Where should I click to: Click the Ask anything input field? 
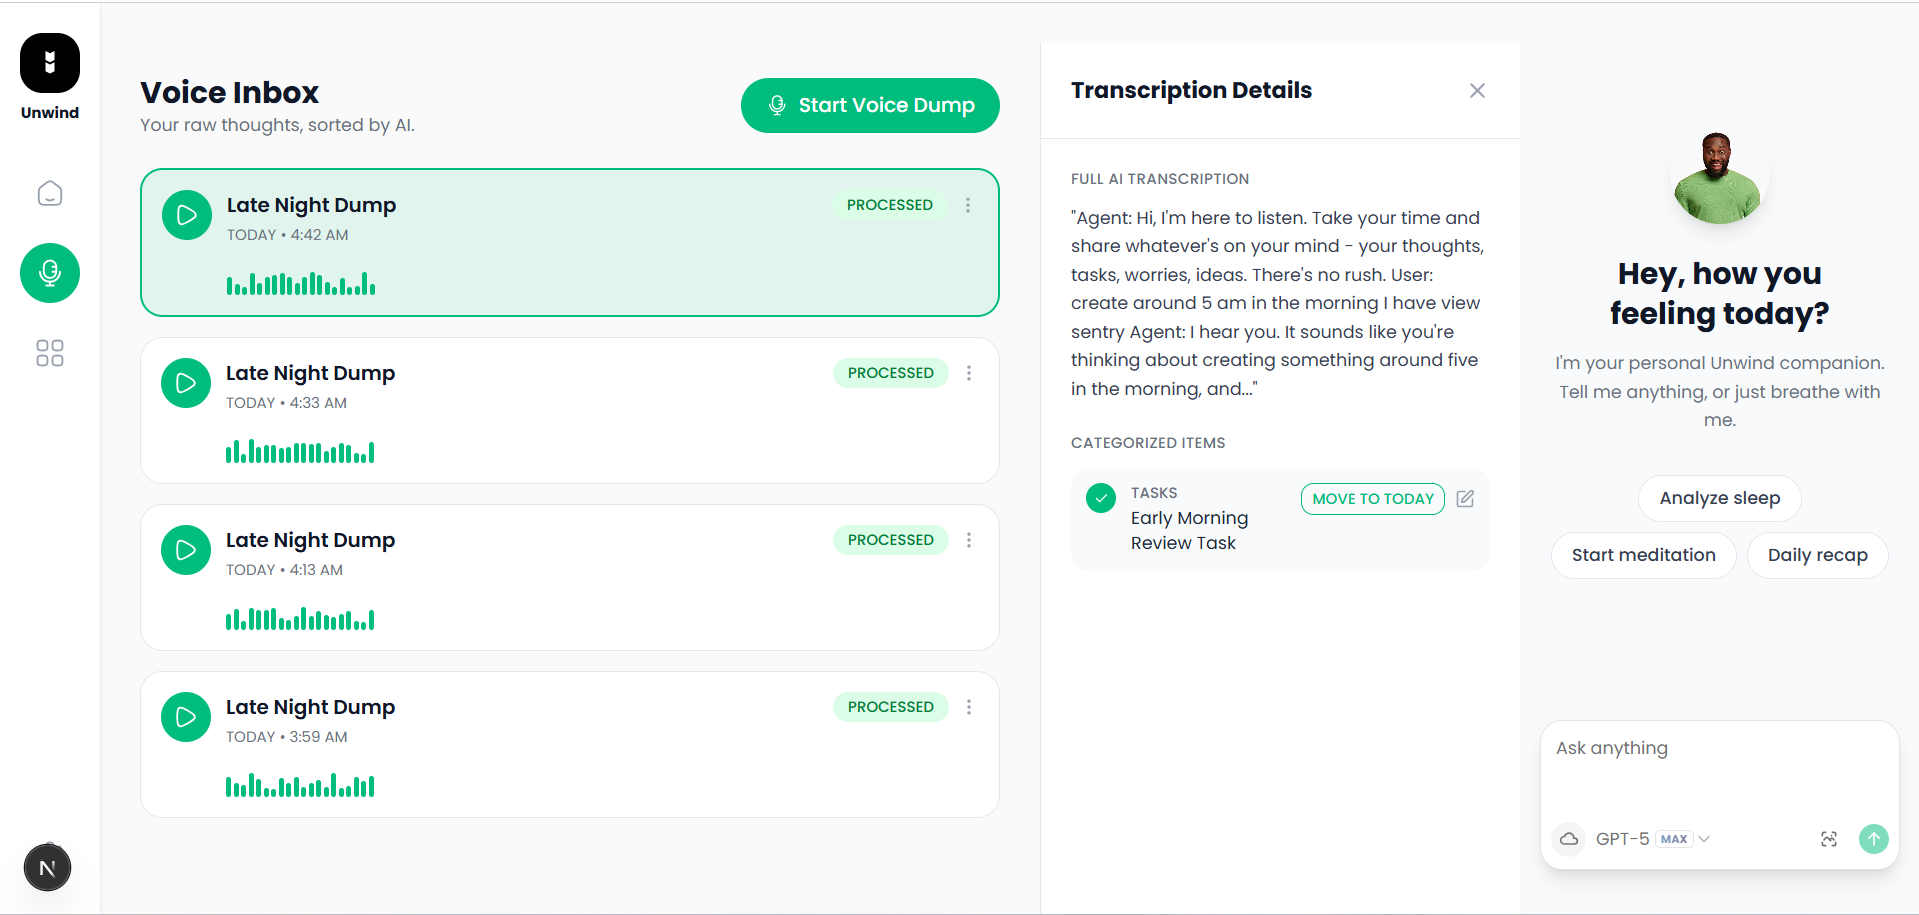pos(1718,770)
